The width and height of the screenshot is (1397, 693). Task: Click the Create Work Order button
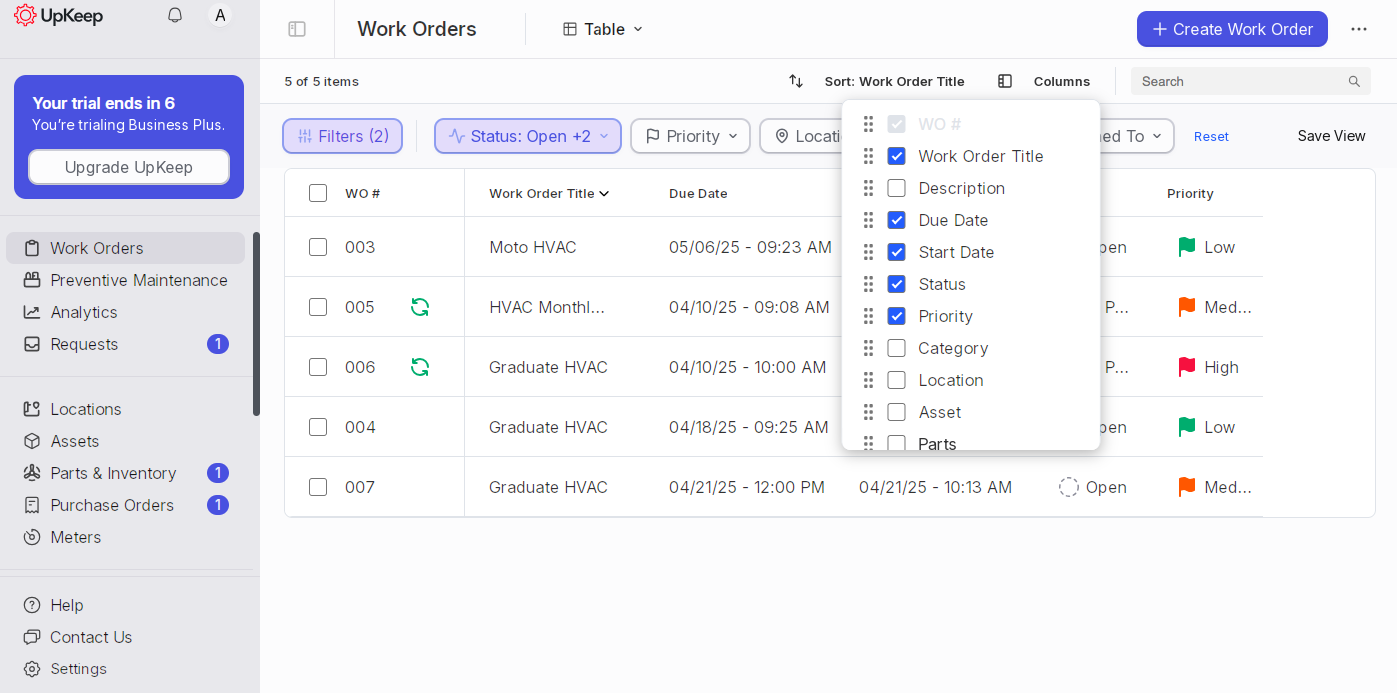tap(1232, 29)
